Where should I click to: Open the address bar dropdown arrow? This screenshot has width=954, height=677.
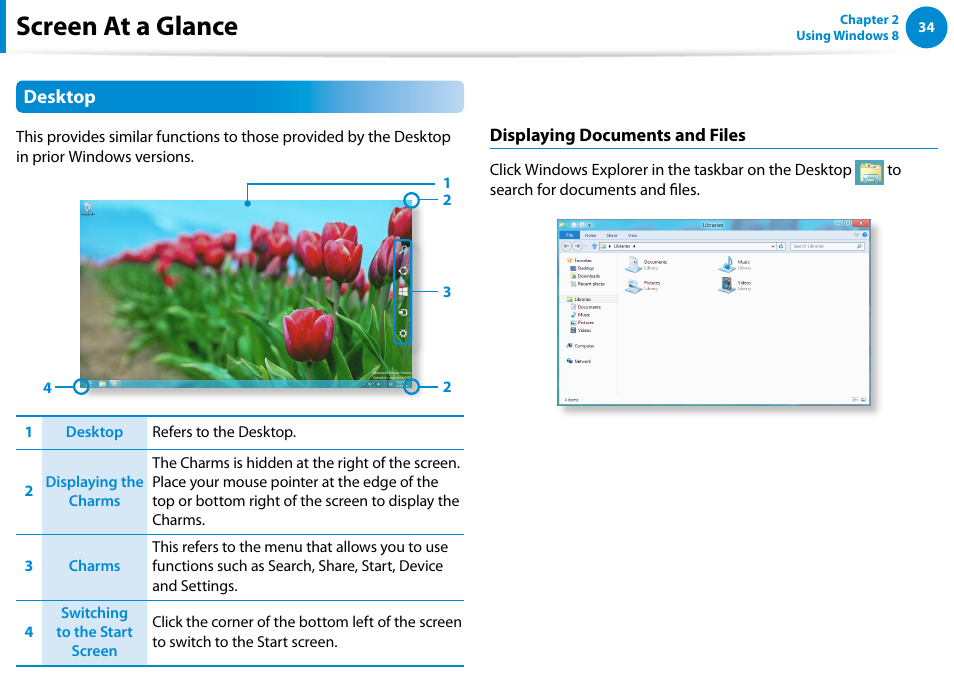[x=775, y=245]
